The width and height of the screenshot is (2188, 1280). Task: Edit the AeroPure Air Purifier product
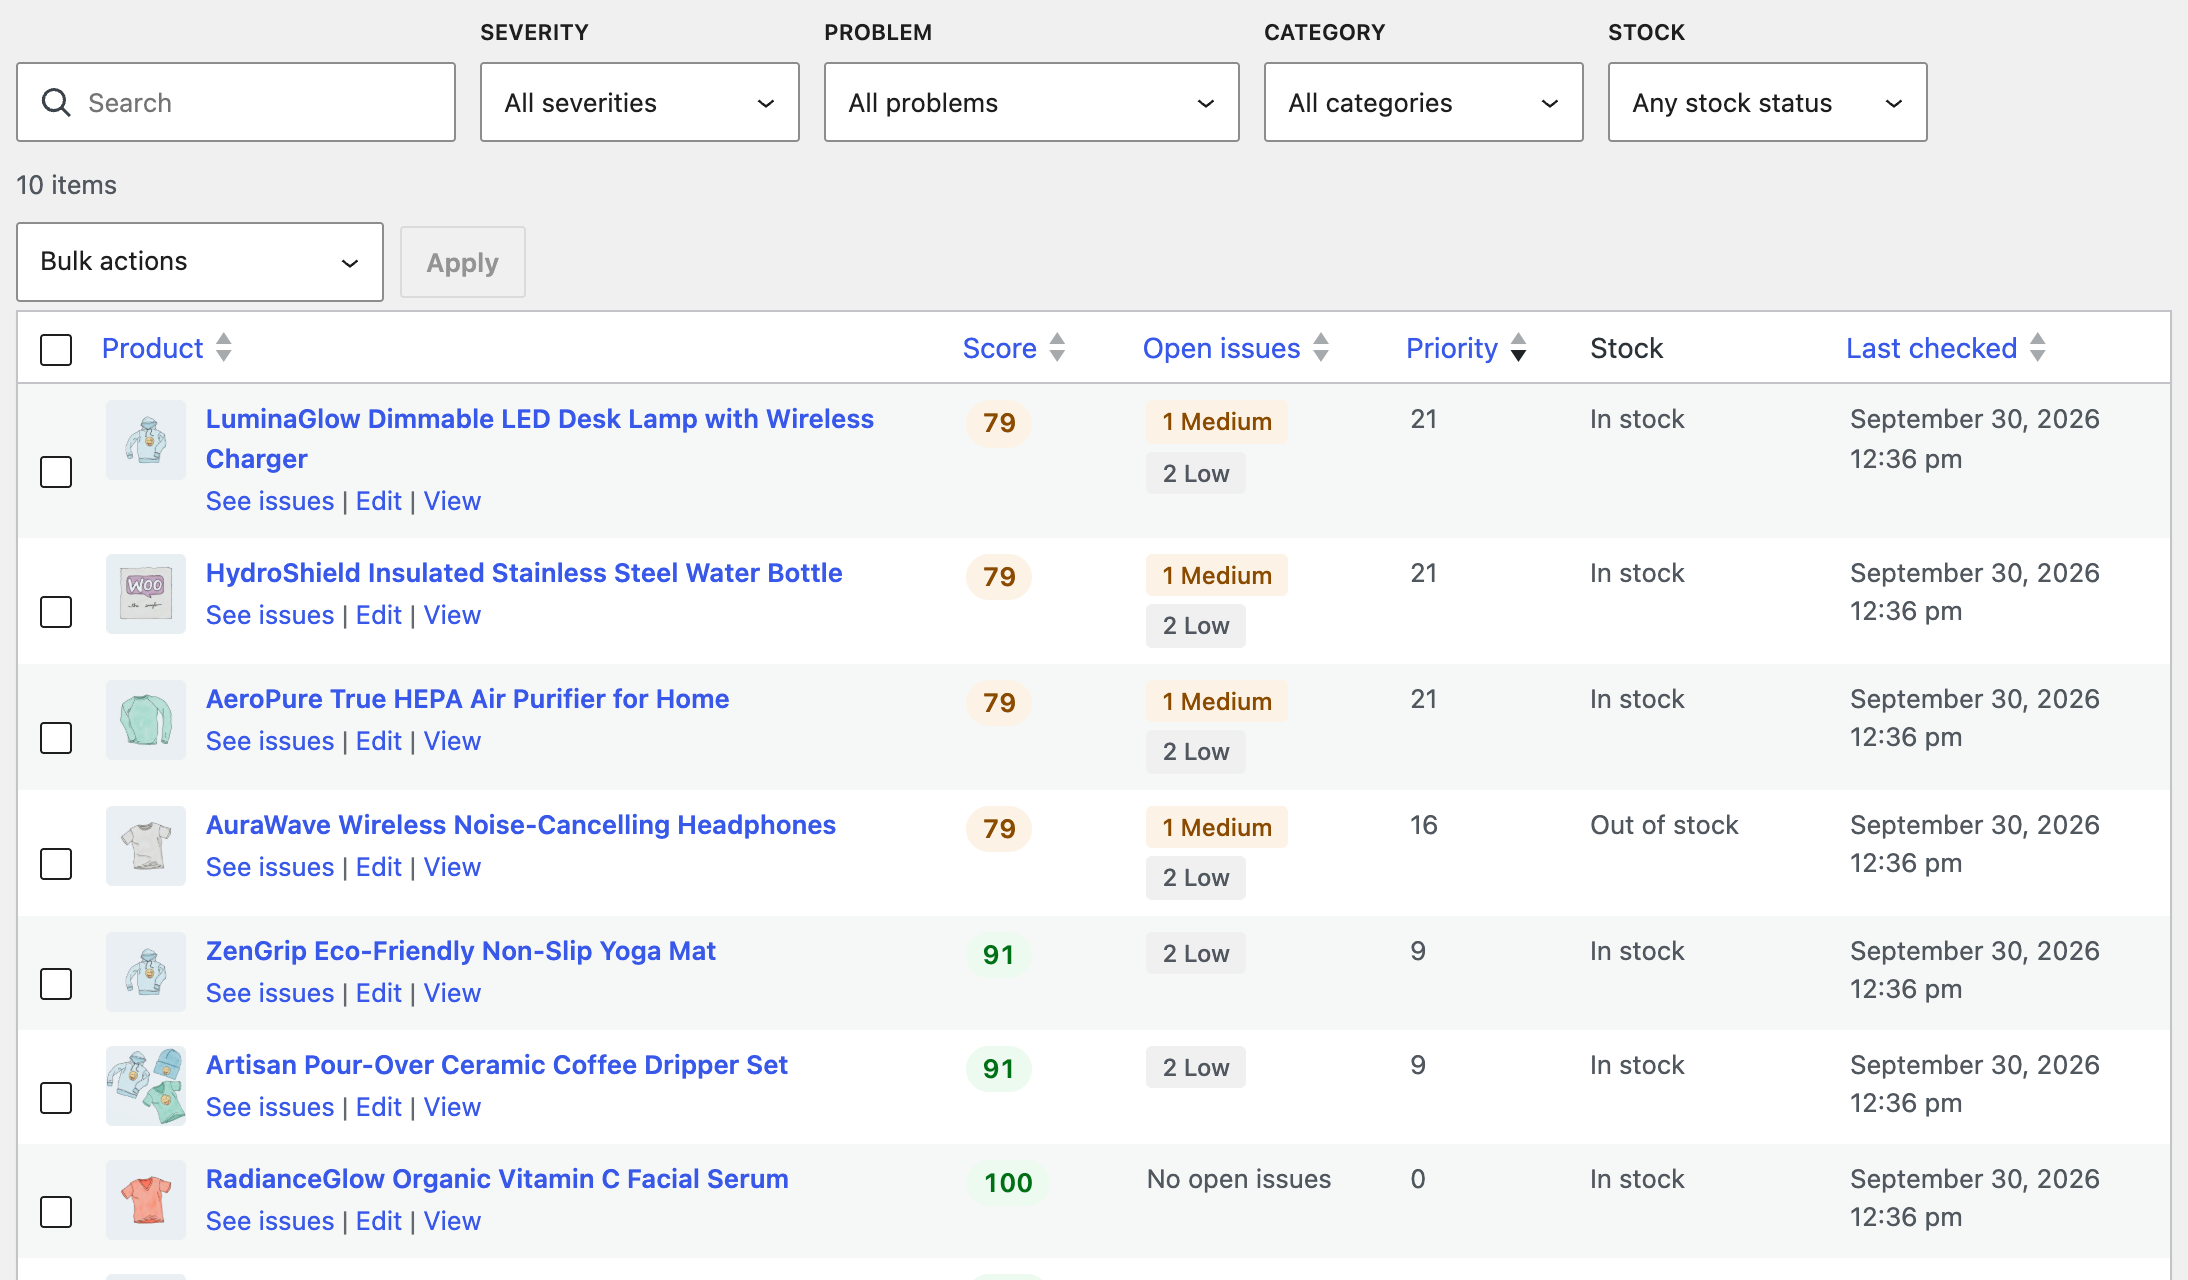point(379,741)
